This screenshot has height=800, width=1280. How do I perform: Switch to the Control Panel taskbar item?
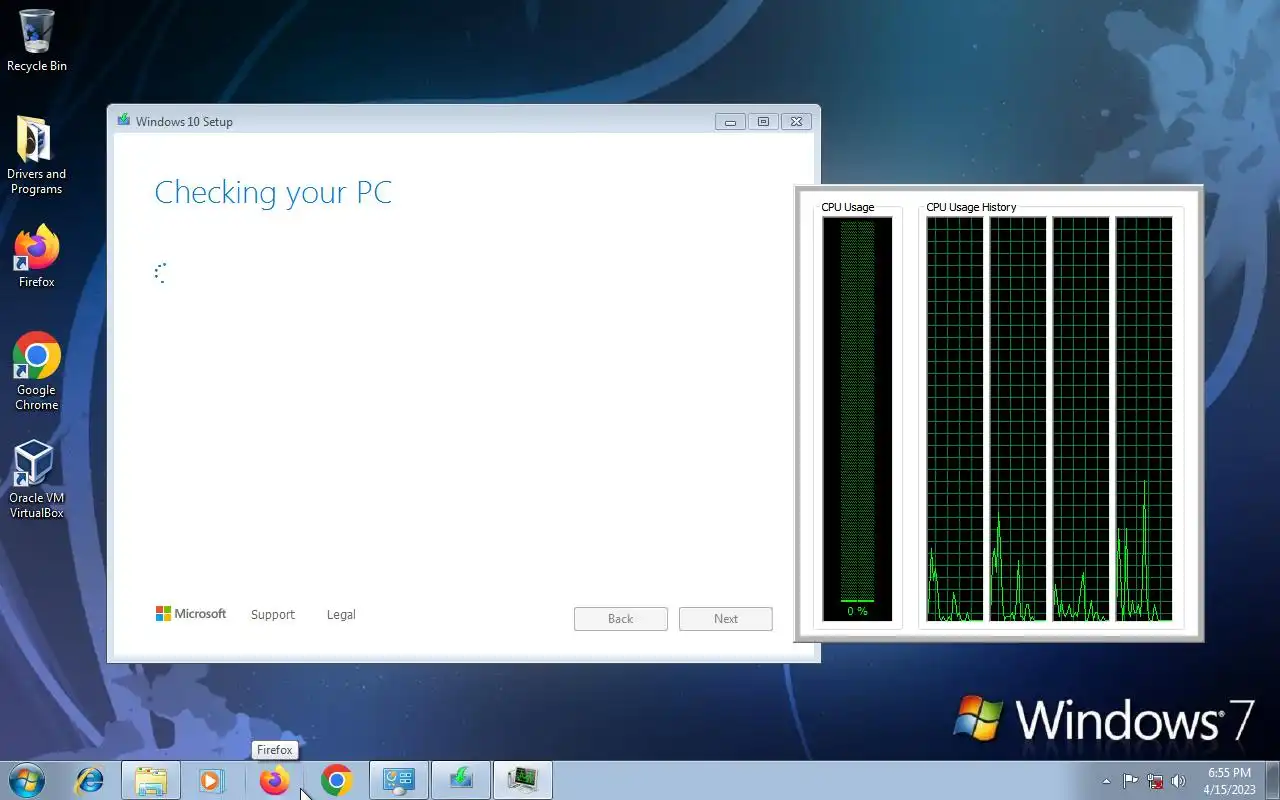399,780
